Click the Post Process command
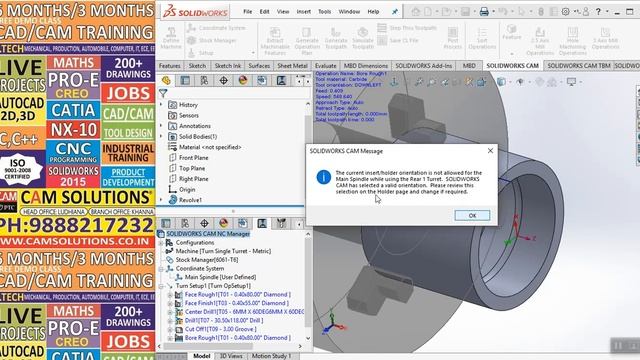The image size is (640, 360). click(x=452, y=38)
